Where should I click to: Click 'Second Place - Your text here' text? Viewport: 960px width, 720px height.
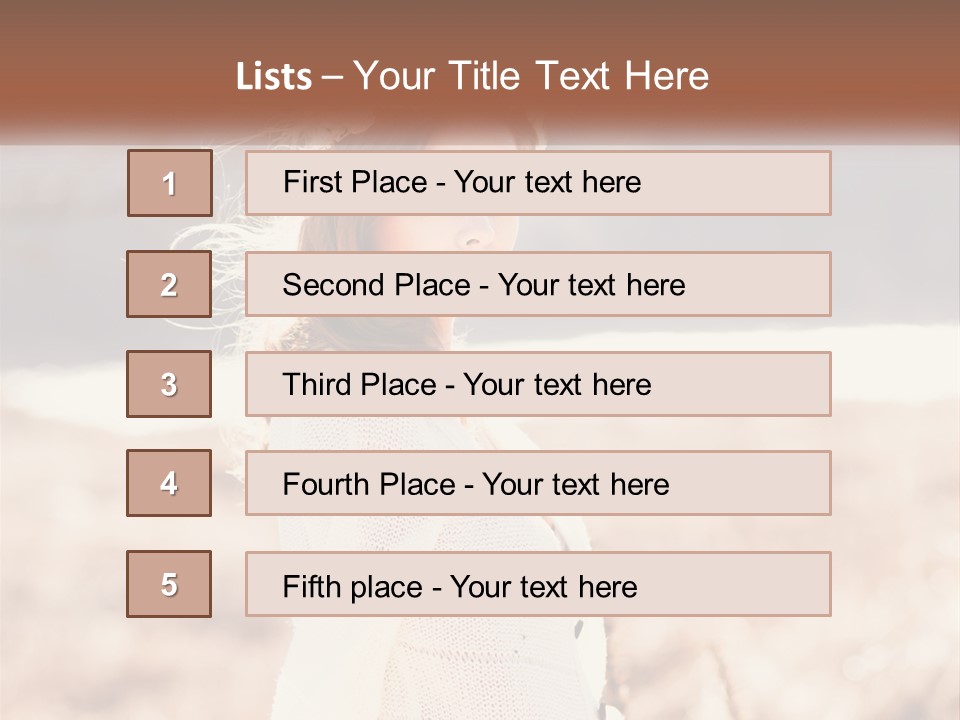(484, 285)
